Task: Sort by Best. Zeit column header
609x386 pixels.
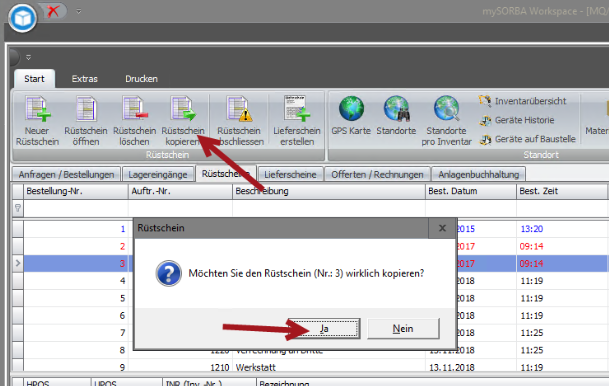Action: point(562,191)
